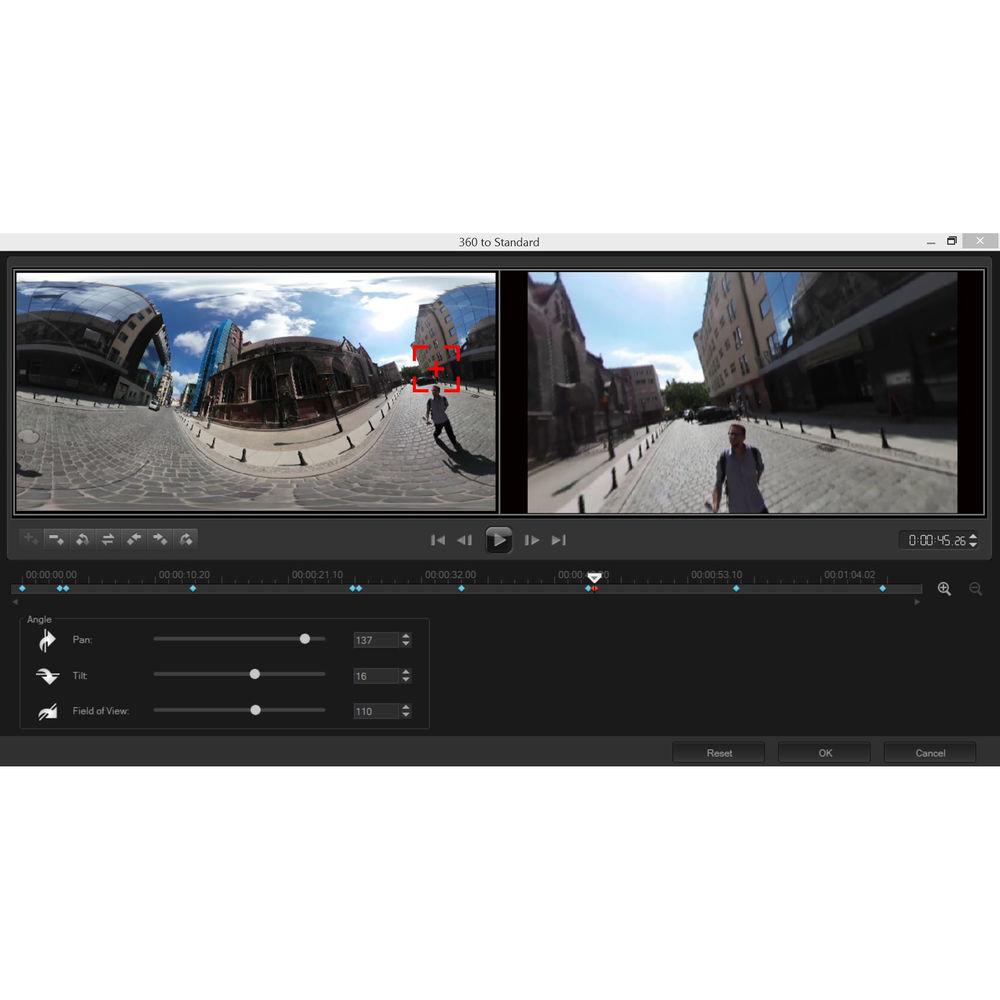Click the Reset button

coord(719,753)
